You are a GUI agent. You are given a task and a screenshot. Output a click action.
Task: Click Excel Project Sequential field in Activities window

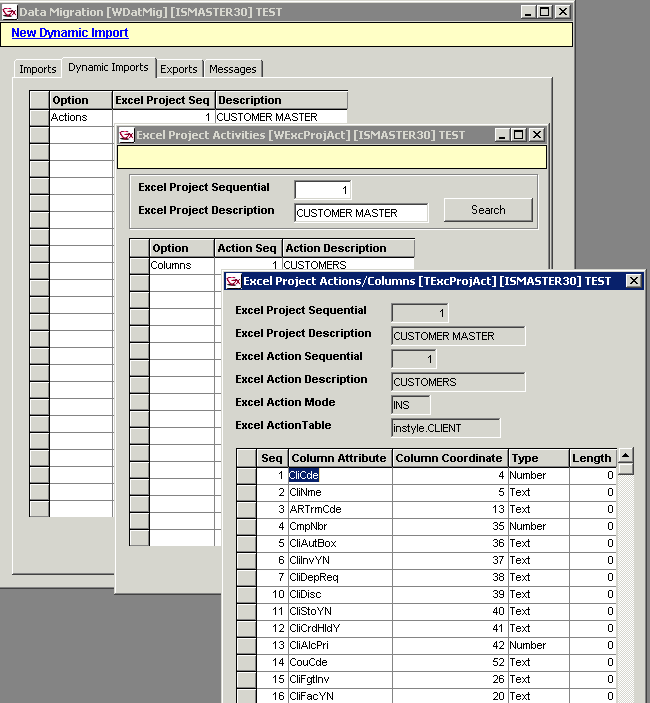[x=323, y=190]
